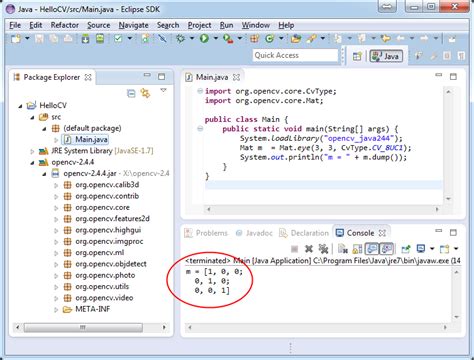The height and width of the screenshot is (360, 474).
Task: Expand org.opencv.core package
Action: tap(56, 208)
